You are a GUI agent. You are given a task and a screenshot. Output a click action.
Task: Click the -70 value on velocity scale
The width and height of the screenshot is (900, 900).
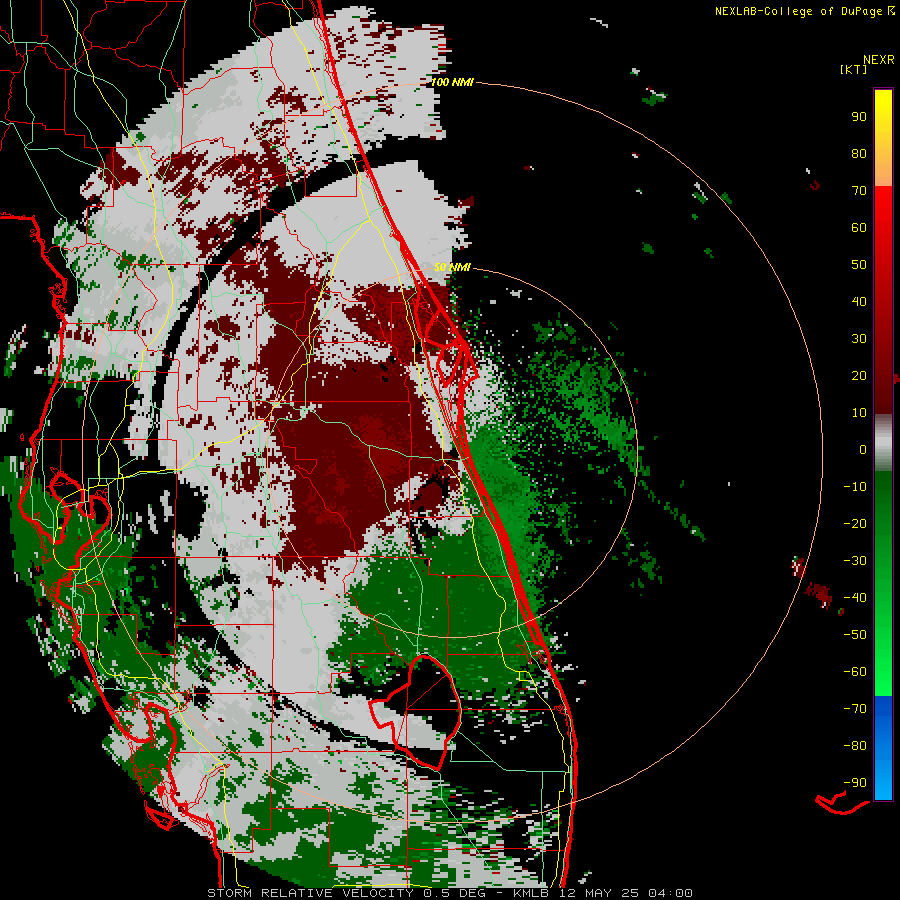855,709
